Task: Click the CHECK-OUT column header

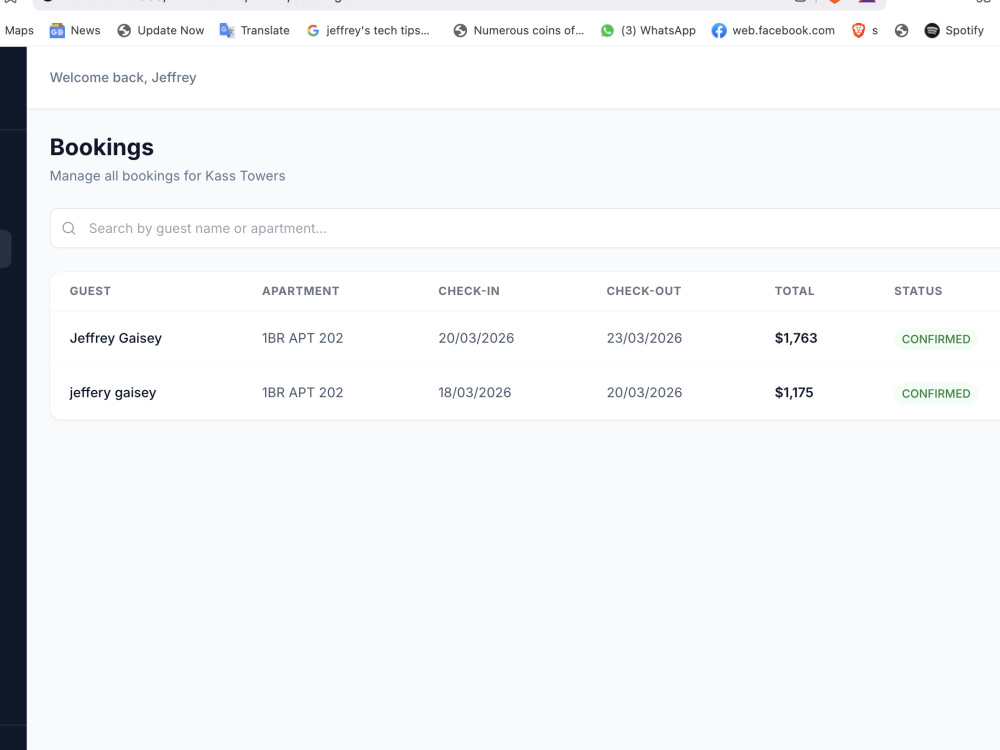Action: [x=643, y=291]
